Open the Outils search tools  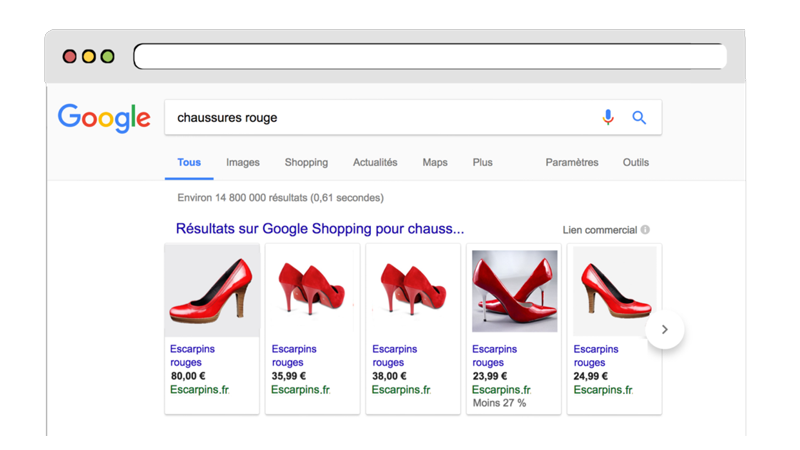(635, 162)
